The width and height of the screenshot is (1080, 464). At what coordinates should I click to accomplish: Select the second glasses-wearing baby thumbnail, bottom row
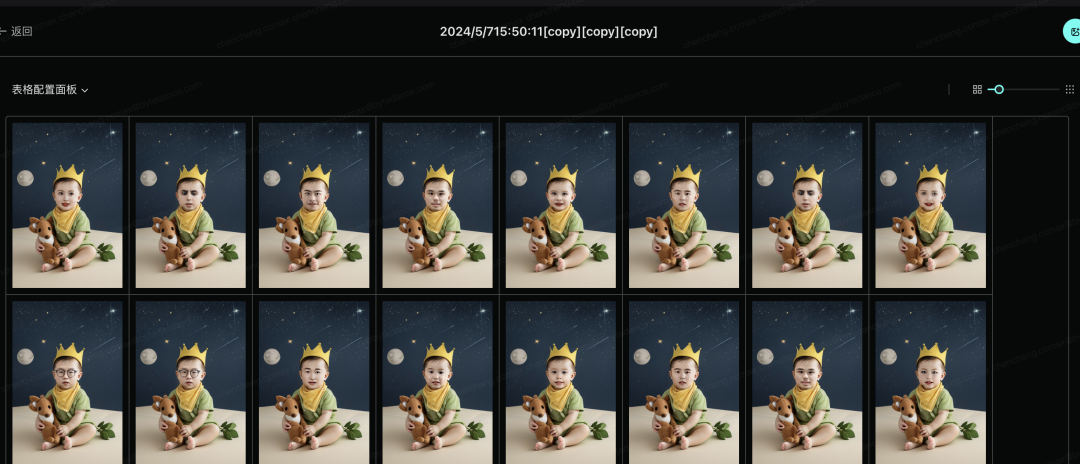click(191, 382)
